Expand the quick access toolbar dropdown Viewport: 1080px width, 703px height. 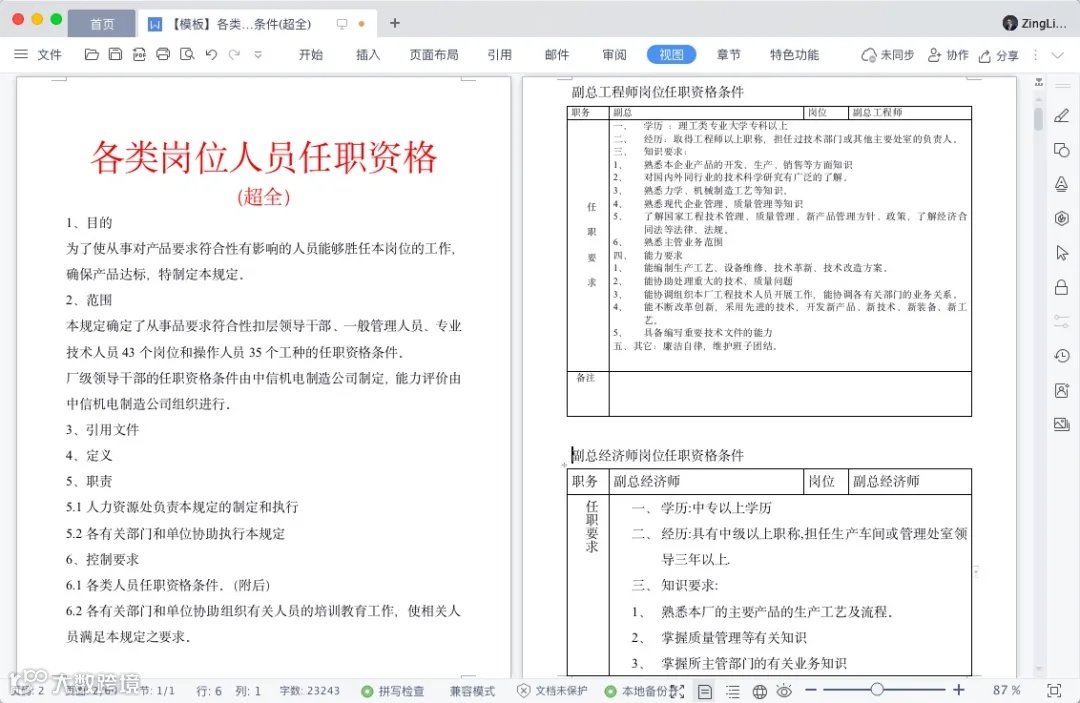pos(258,54)
